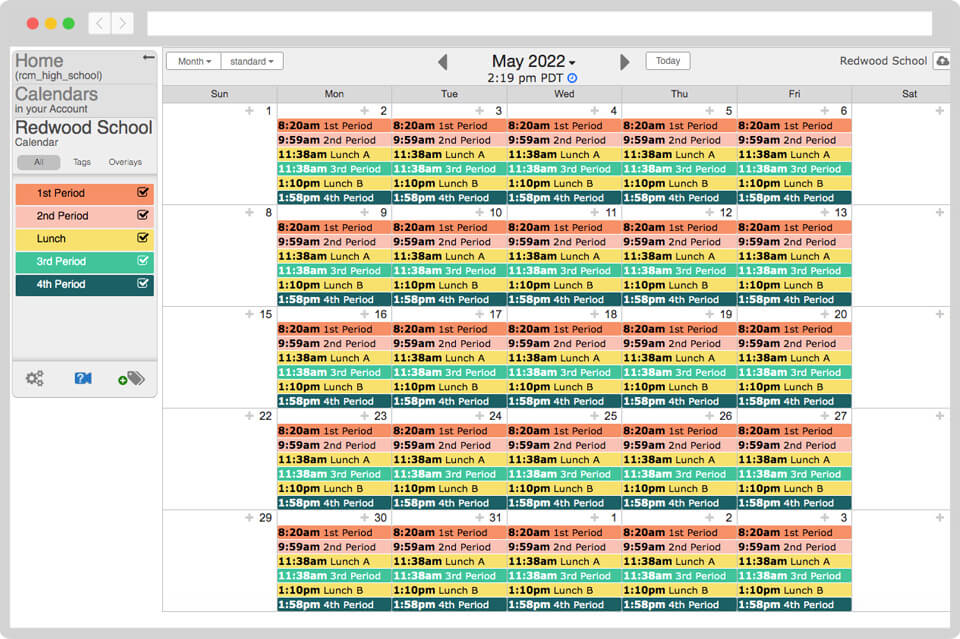Viewport: 960px width, 639px height.
Task: Toggle visibility of the 1st Period calendar
Action: pos(143,192)
